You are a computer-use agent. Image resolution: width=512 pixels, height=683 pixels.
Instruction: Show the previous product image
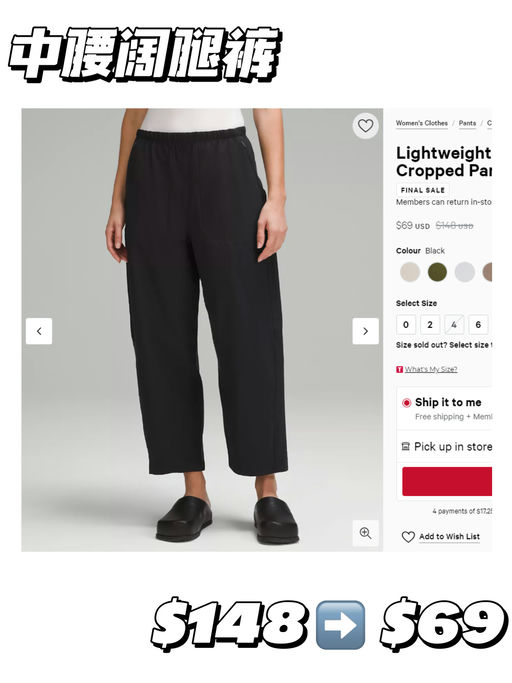39,331
